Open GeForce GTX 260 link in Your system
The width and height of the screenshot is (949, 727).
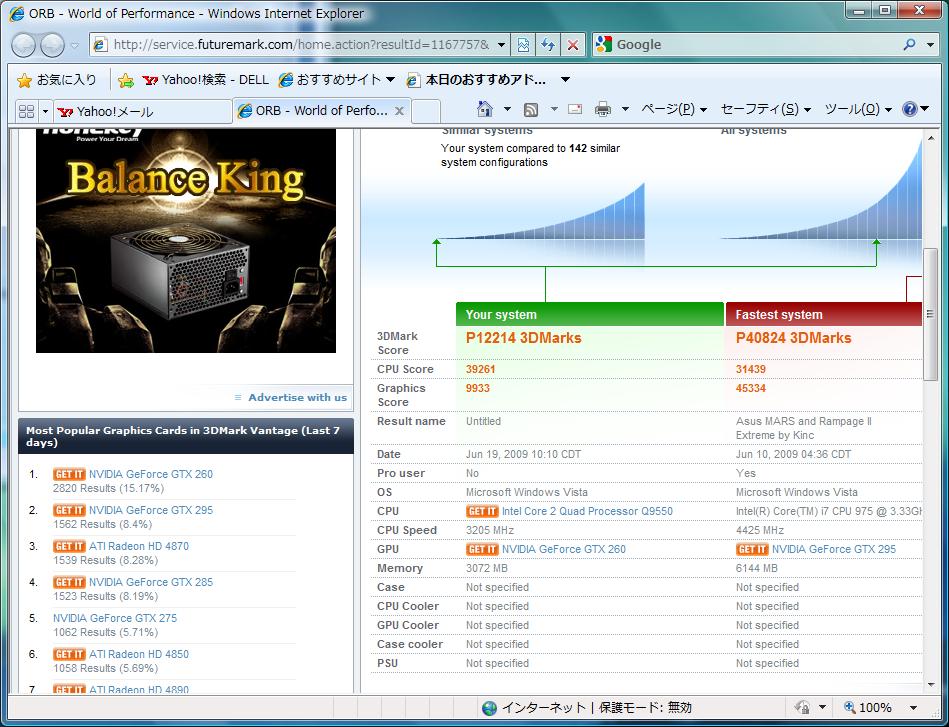point(563,550)
